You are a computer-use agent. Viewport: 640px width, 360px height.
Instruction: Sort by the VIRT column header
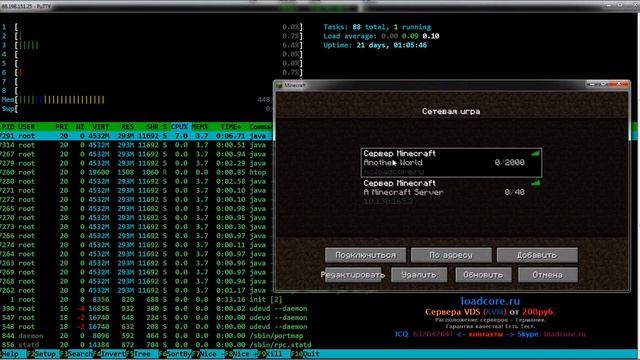pyautogui.click(x=100, y=127)
